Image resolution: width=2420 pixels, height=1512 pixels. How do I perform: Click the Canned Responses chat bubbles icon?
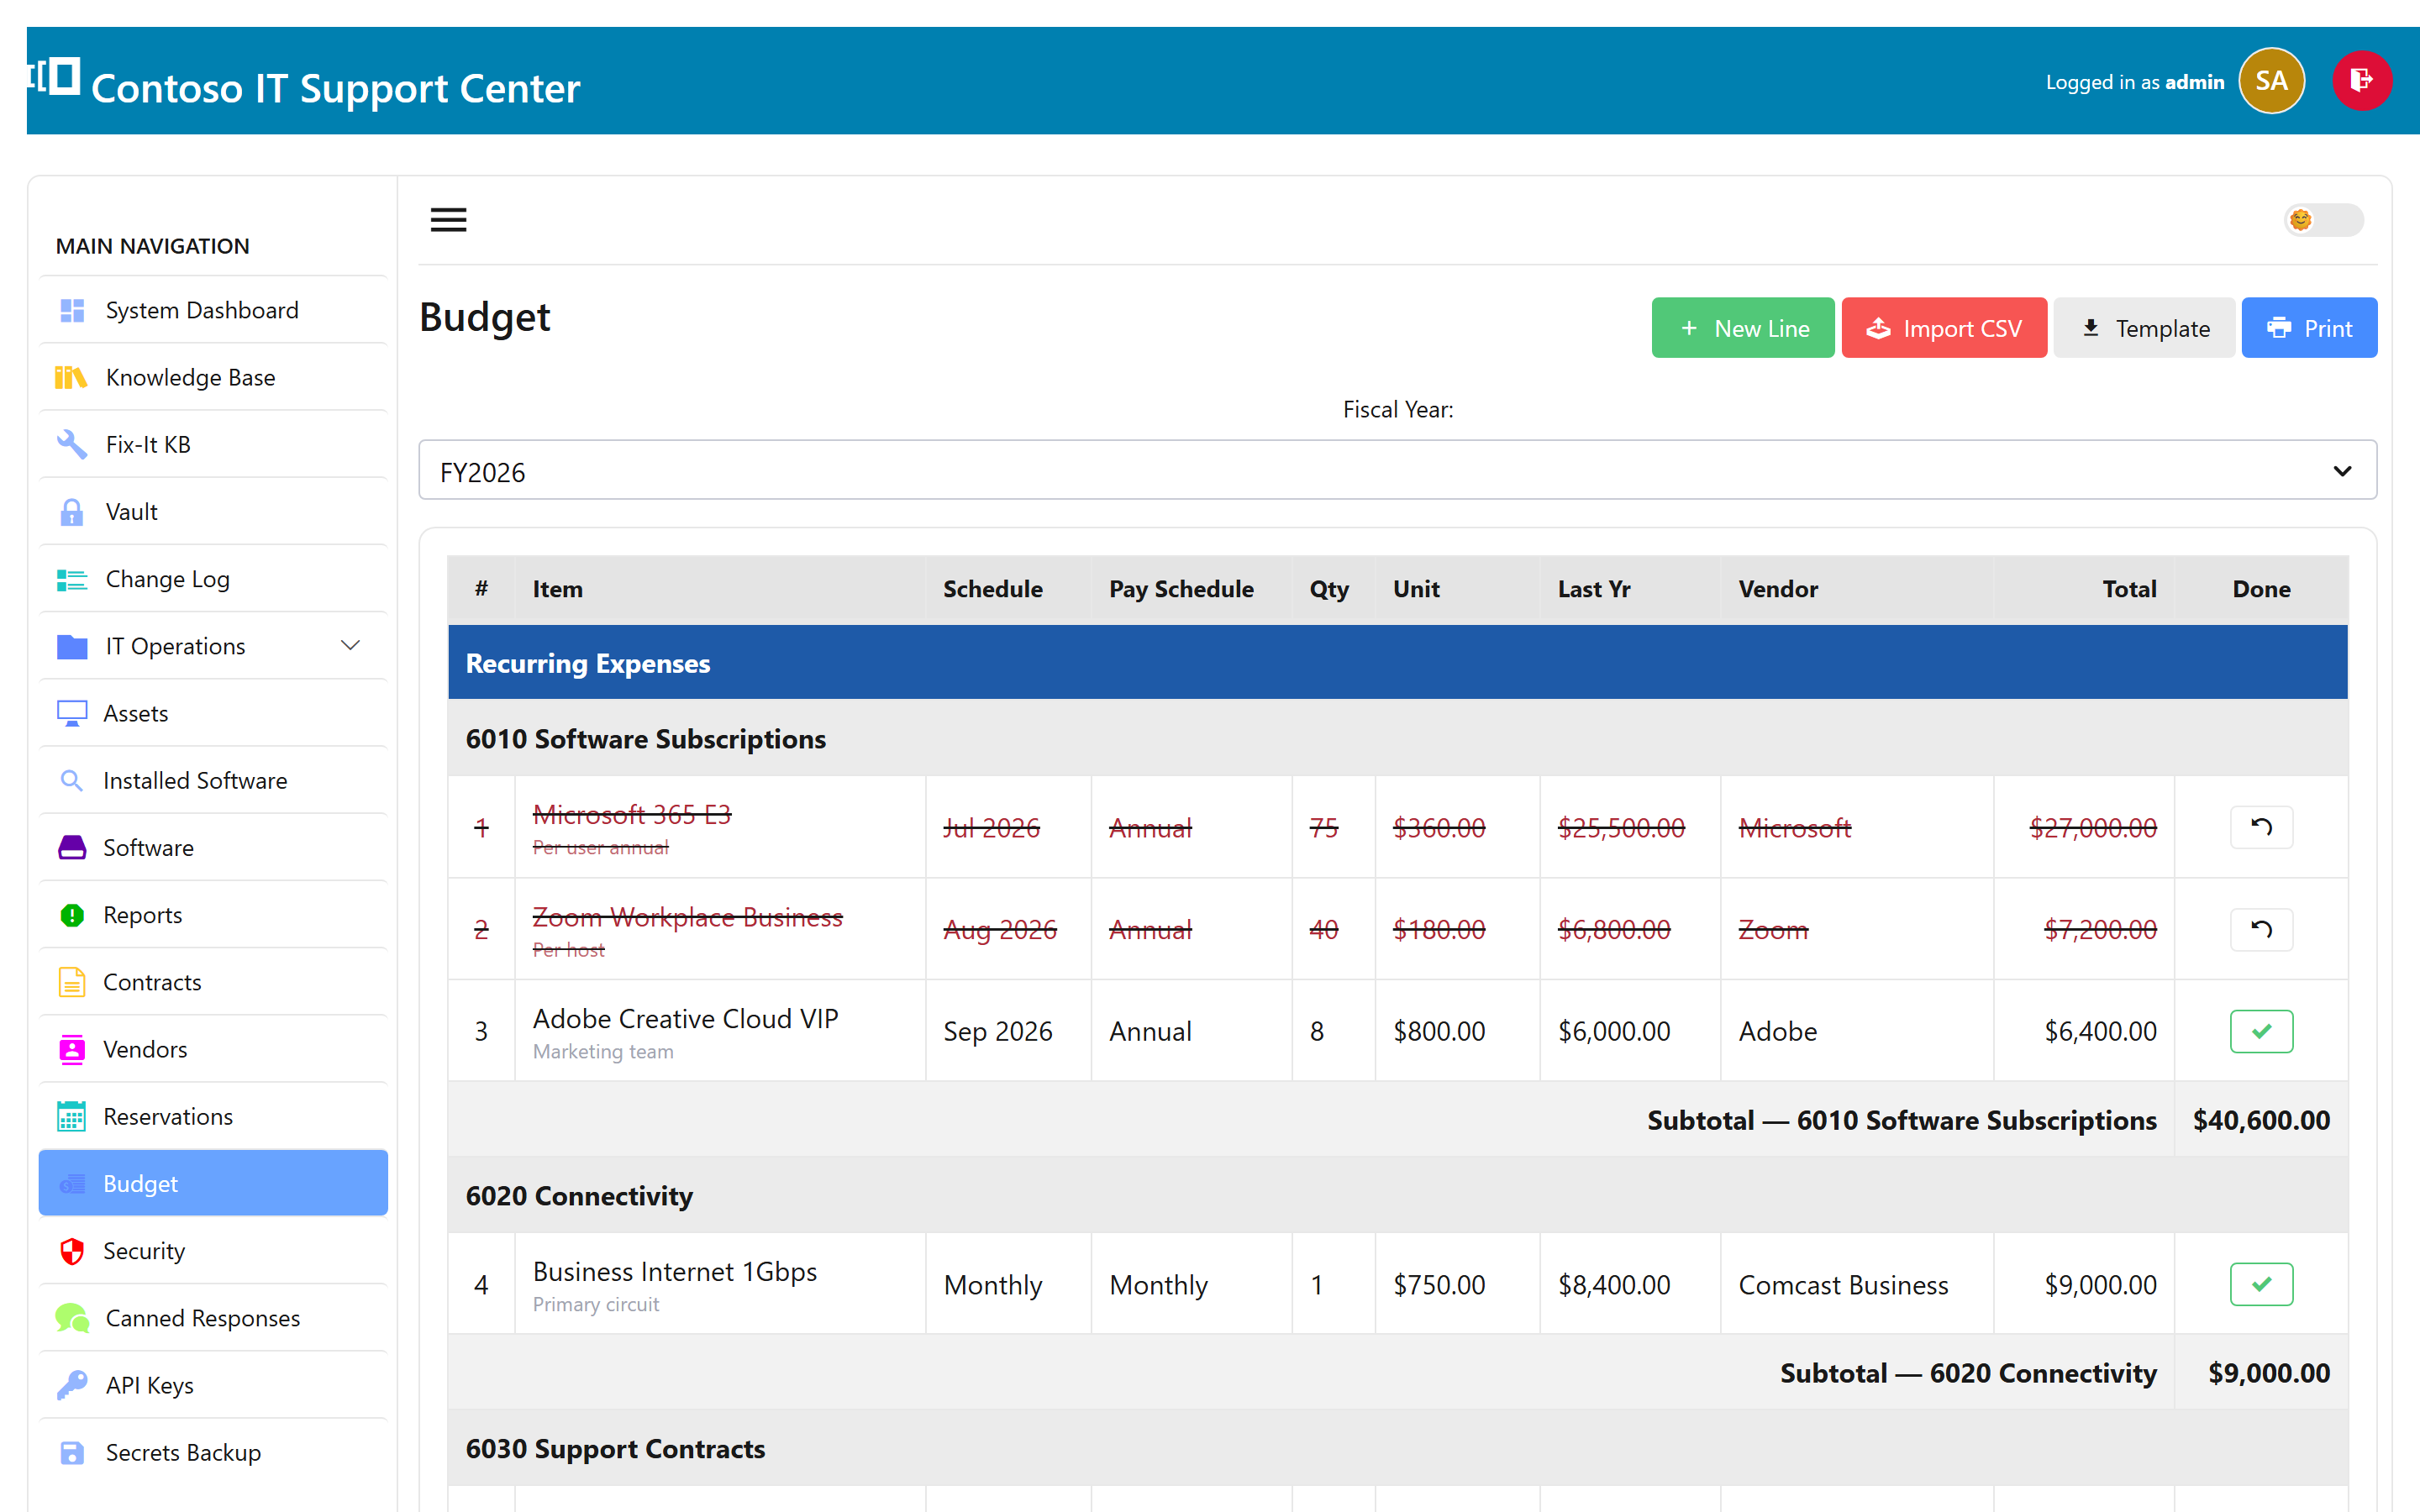pos(72,1318)
